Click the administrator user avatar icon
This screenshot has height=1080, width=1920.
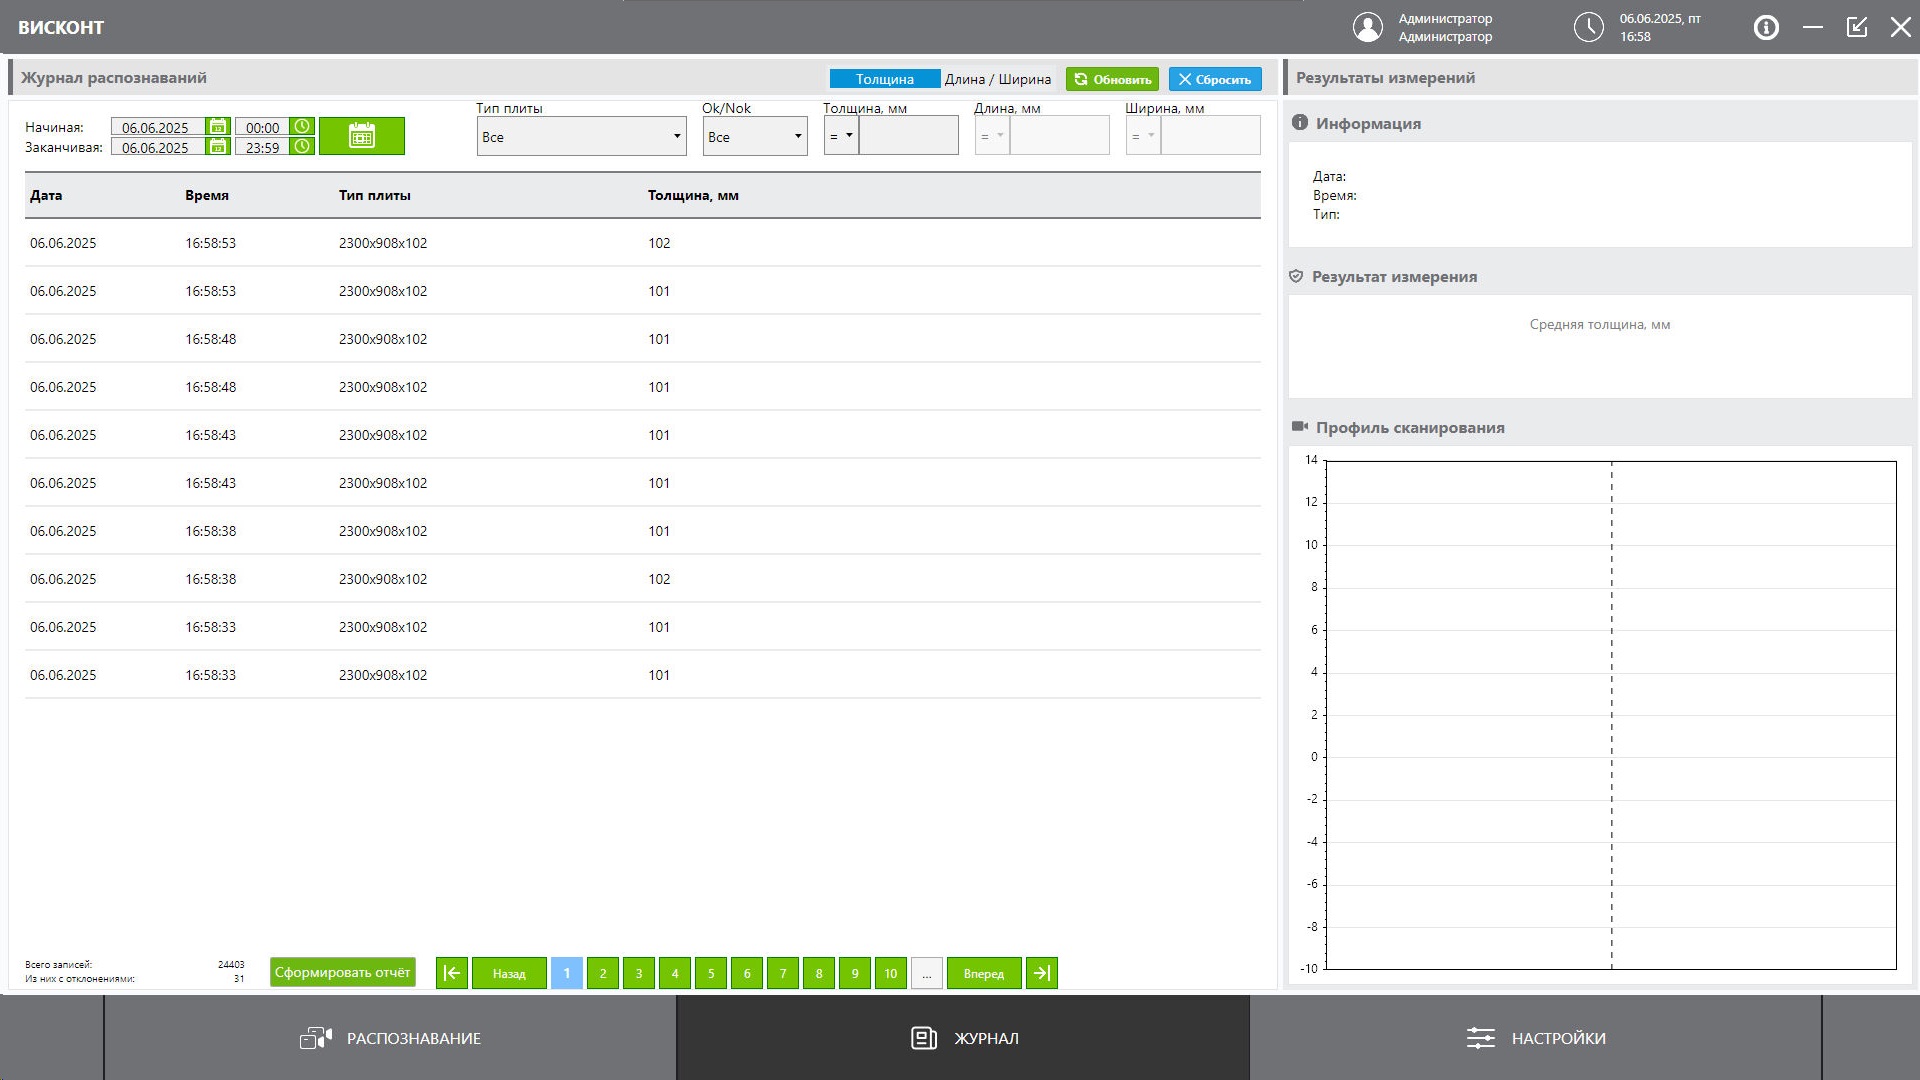[x=1368, y=27]
